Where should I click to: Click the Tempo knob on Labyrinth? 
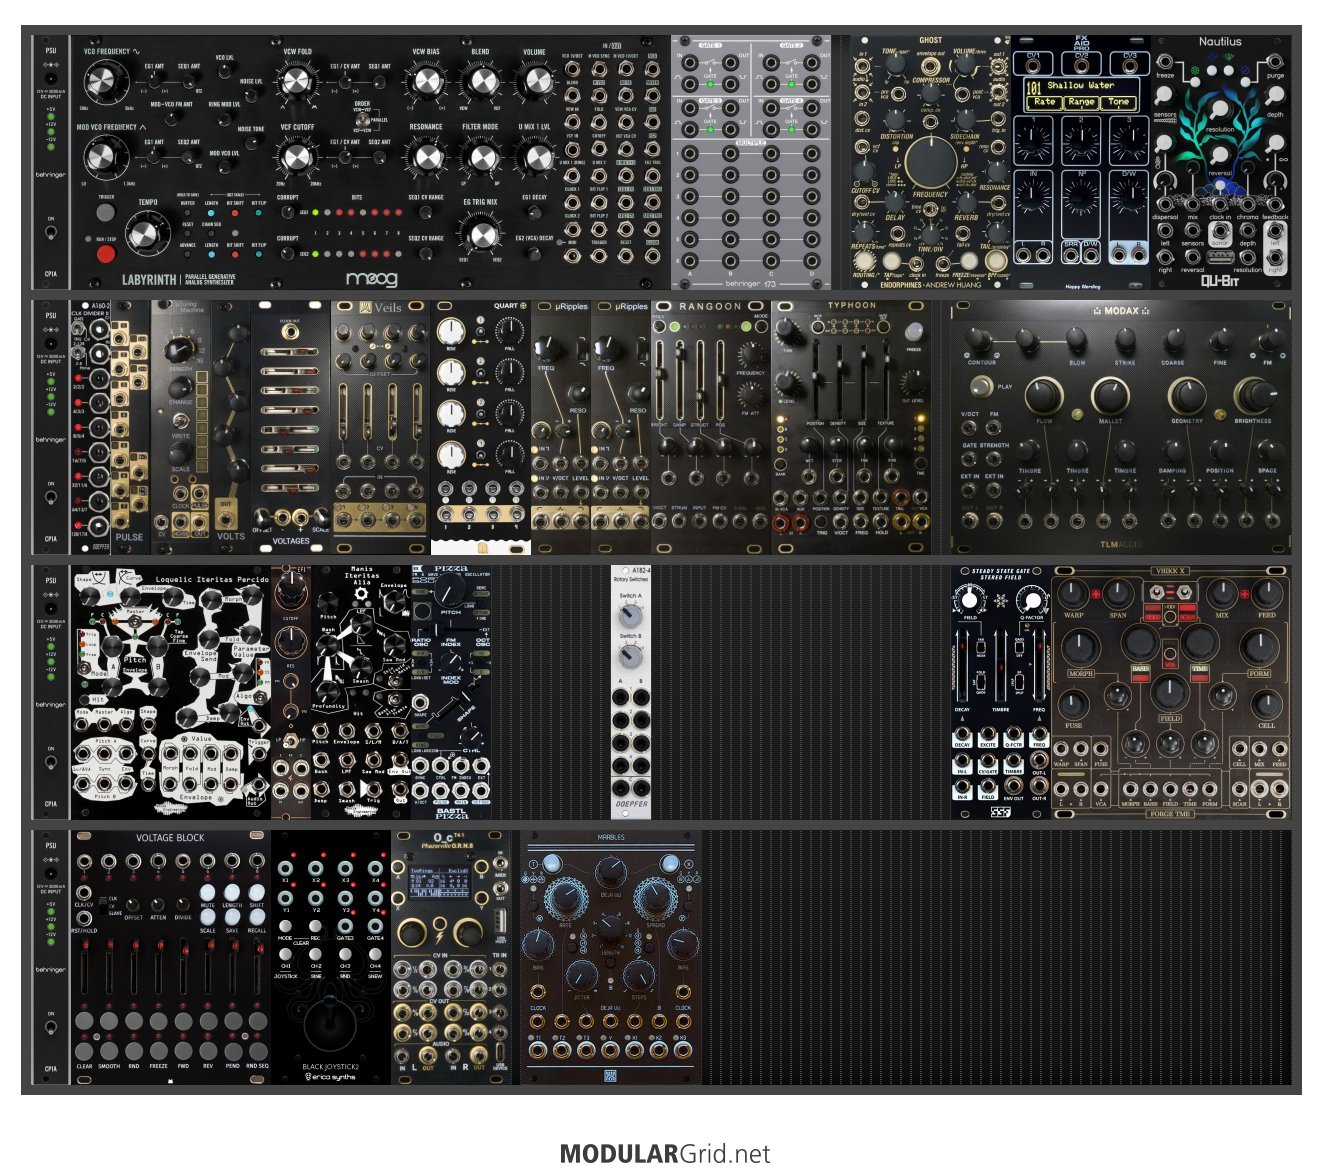147,234
